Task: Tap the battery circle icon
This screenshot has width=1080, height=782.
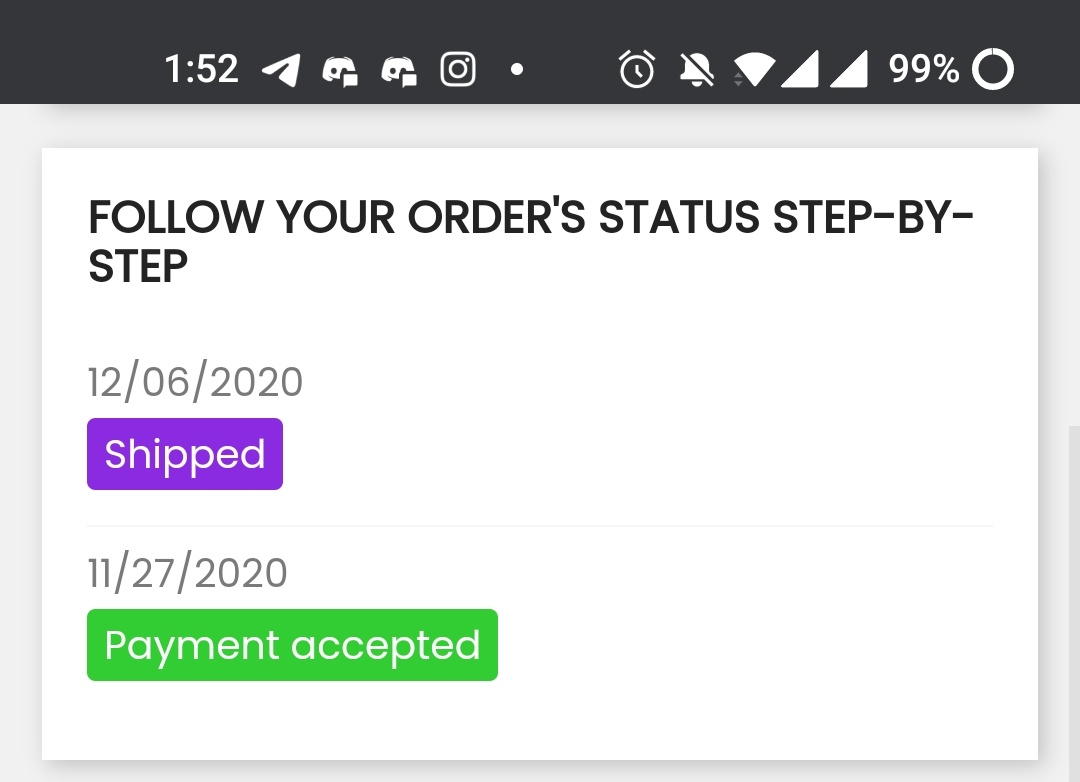Action: (993, 70)
